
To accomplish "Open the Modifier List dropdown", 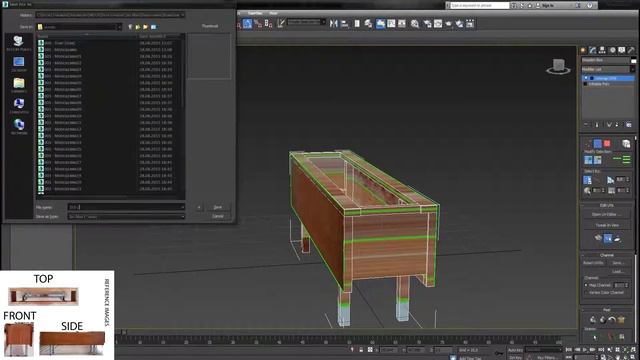I will tap(608, 69).
